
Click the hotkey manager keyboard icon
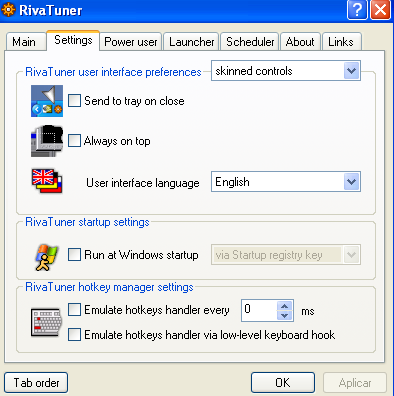46,322
